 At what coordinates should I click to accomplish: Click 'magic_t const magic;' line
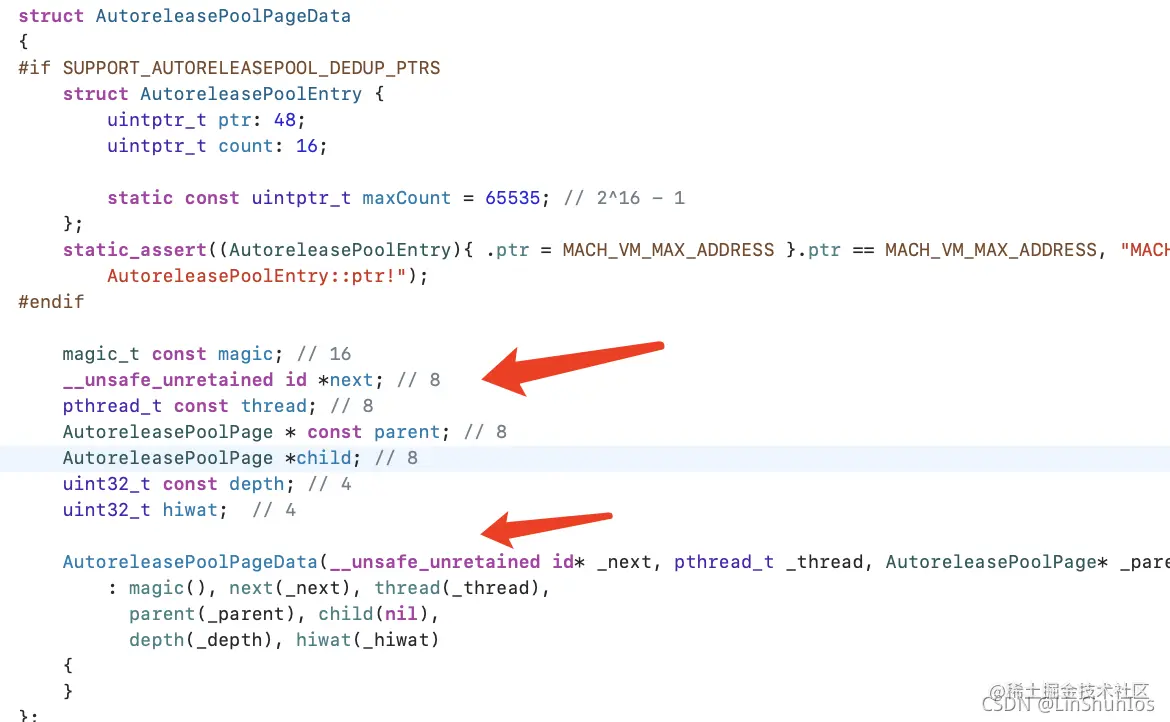click(172, 354)
